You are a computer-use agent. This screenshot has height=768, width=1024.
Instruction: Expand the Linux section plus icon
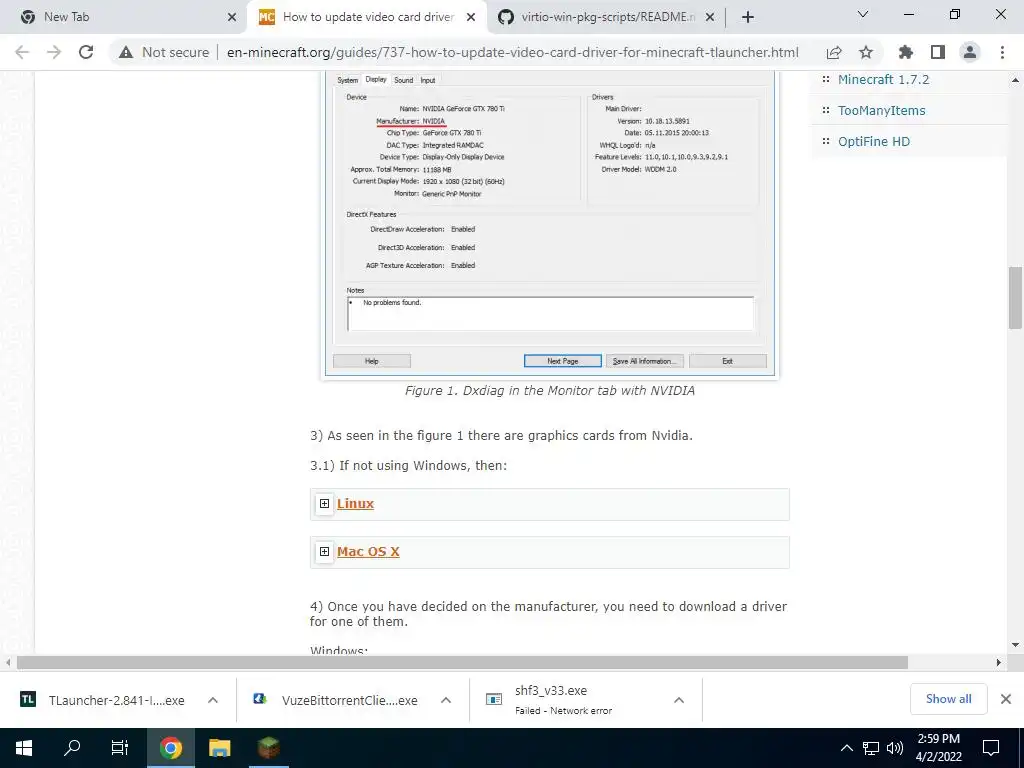[x=325, y=504]
